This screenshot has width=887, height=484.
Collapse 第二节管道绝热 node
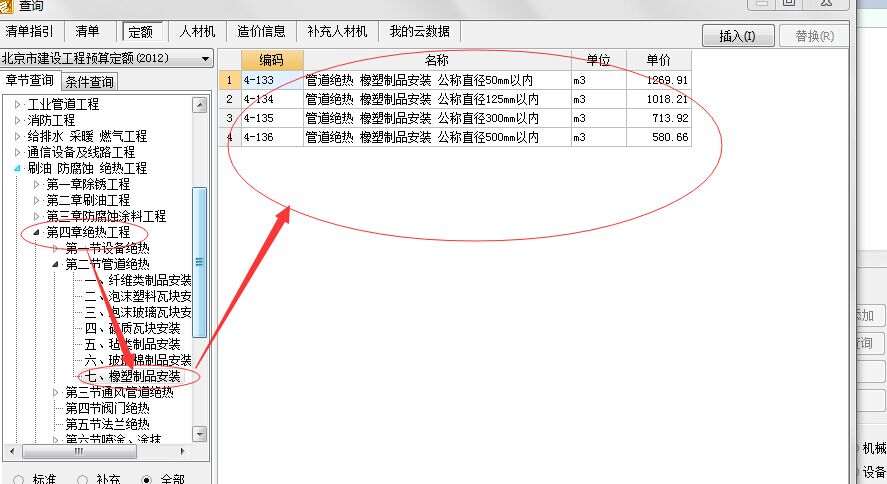click(55, 264)
